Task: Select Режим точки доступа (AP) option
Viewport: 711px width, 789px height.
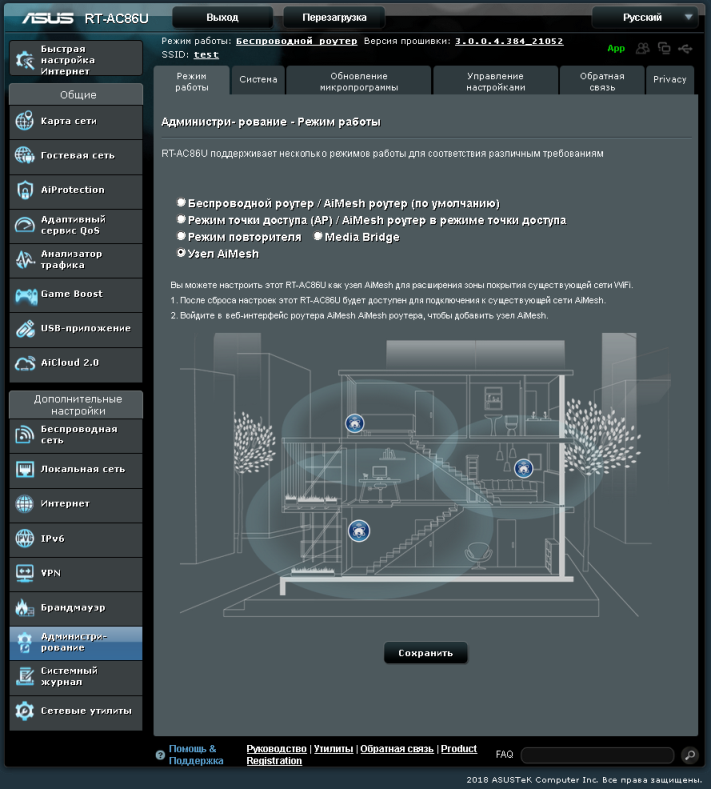Action: pos(181,219)
